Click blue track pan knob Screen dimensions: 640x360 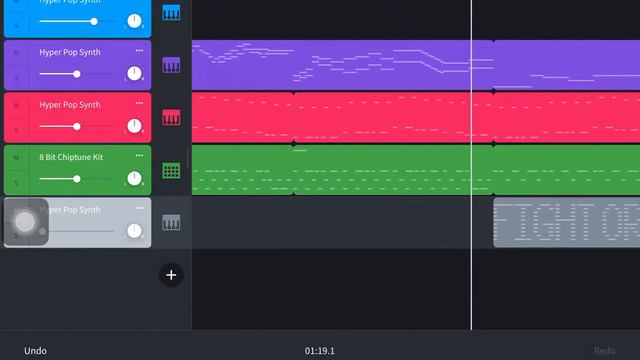(134, 21)
